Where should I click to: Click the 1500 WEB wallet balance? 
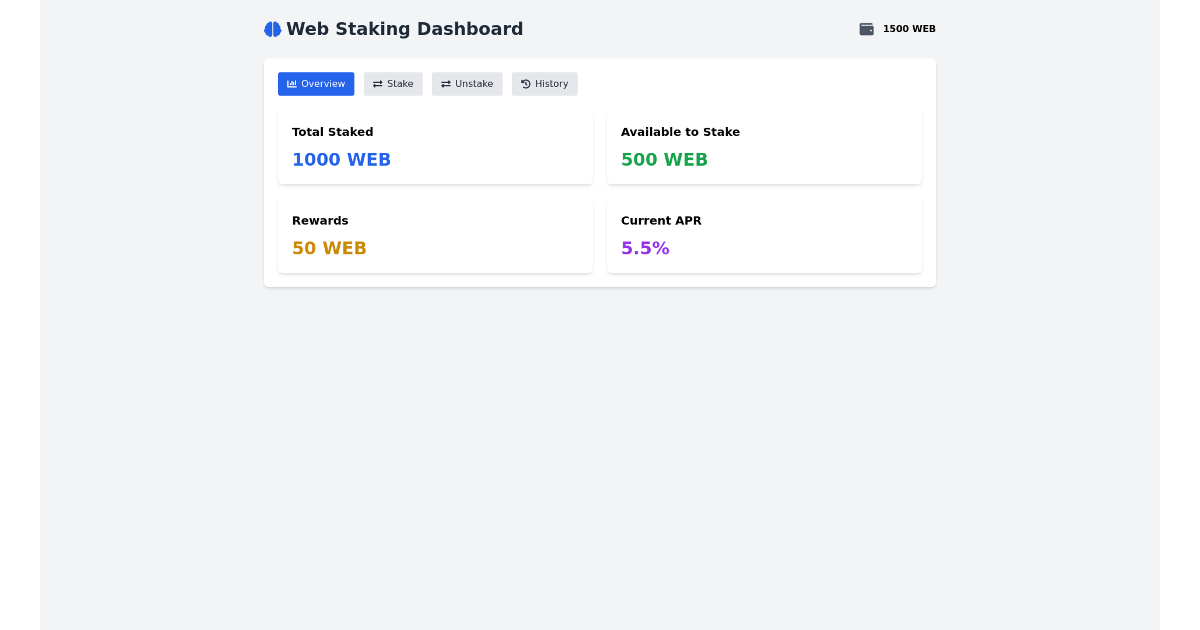907,29
